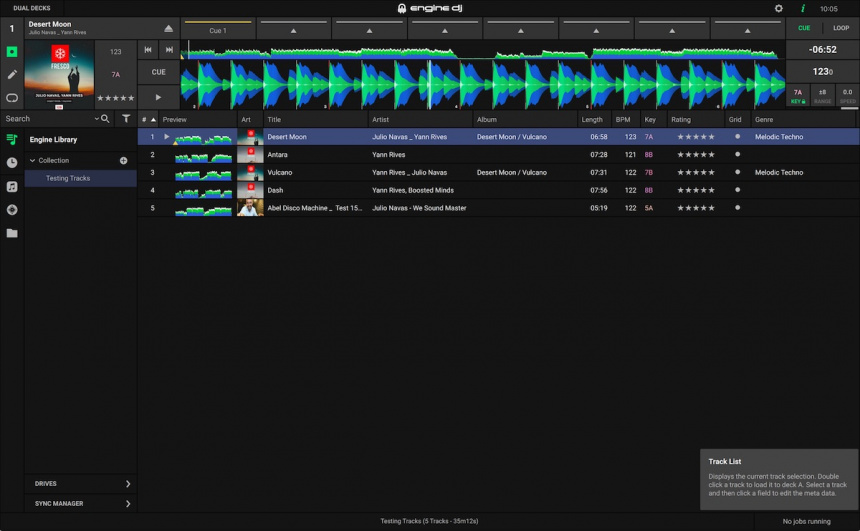This screenshot has width=860, height=531.
Task: Toggle grid dot for Antara
Action: click(x=737, y=154)
